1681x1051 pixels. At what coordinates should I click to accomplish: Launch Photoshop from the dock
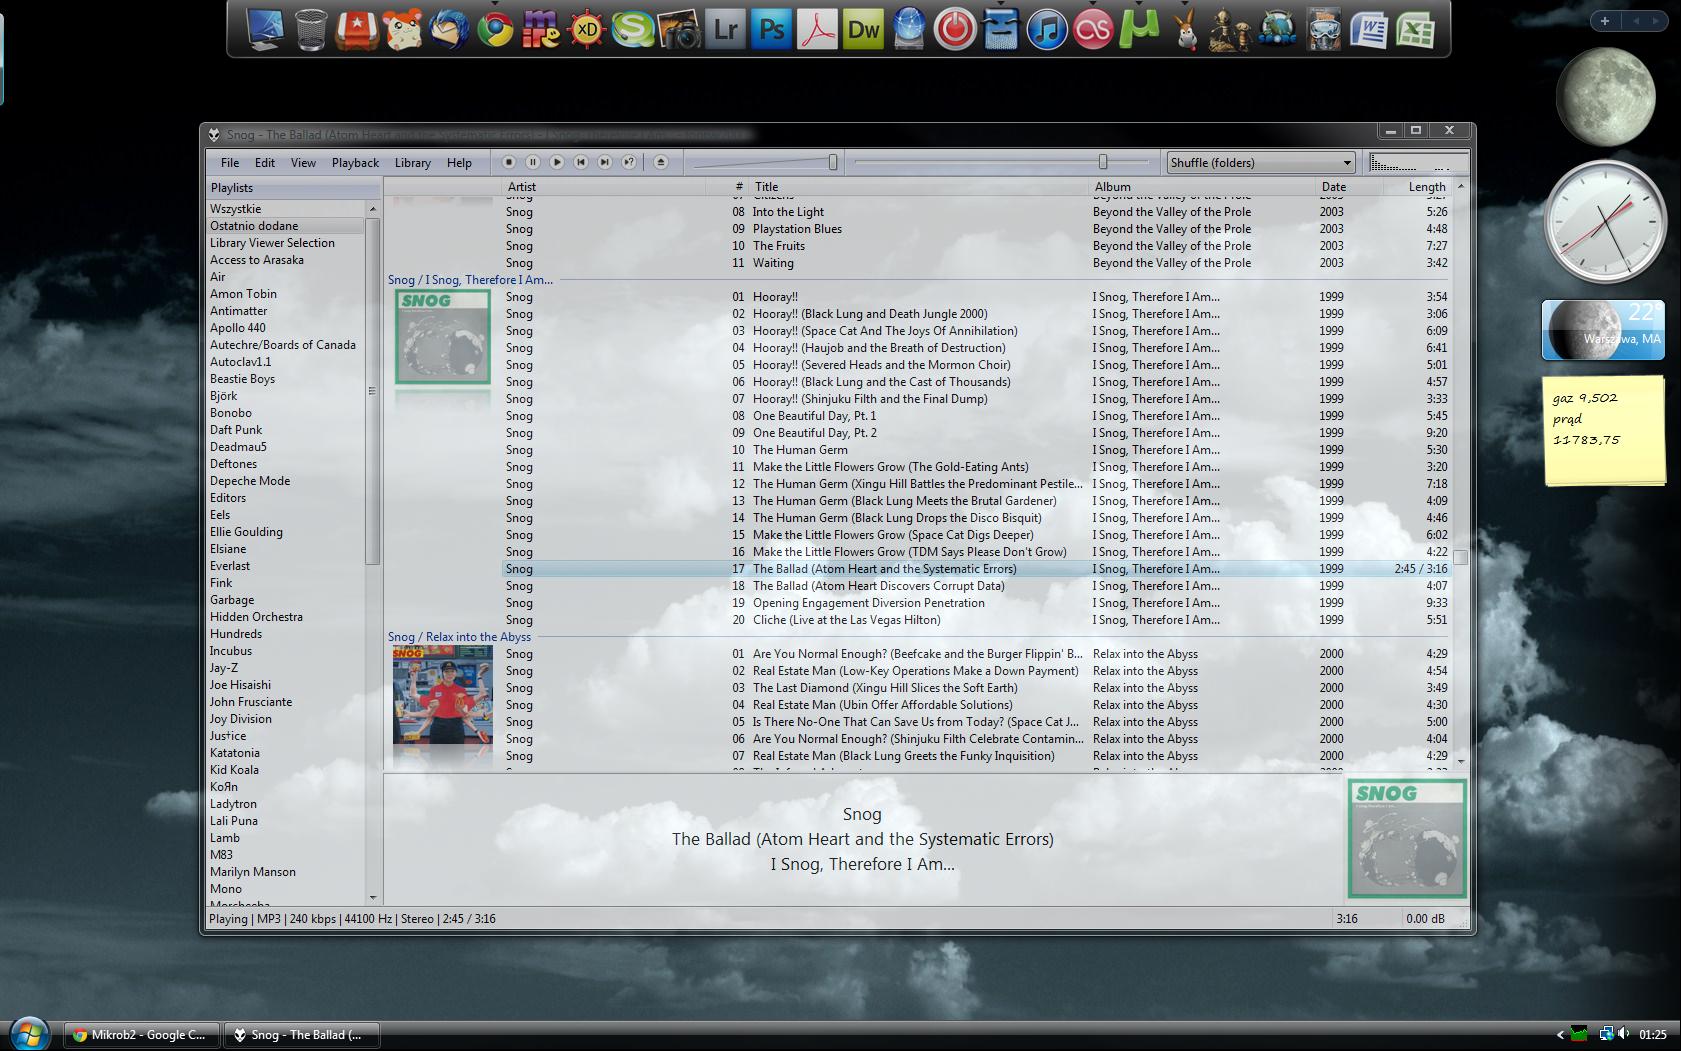coord(771,29)
